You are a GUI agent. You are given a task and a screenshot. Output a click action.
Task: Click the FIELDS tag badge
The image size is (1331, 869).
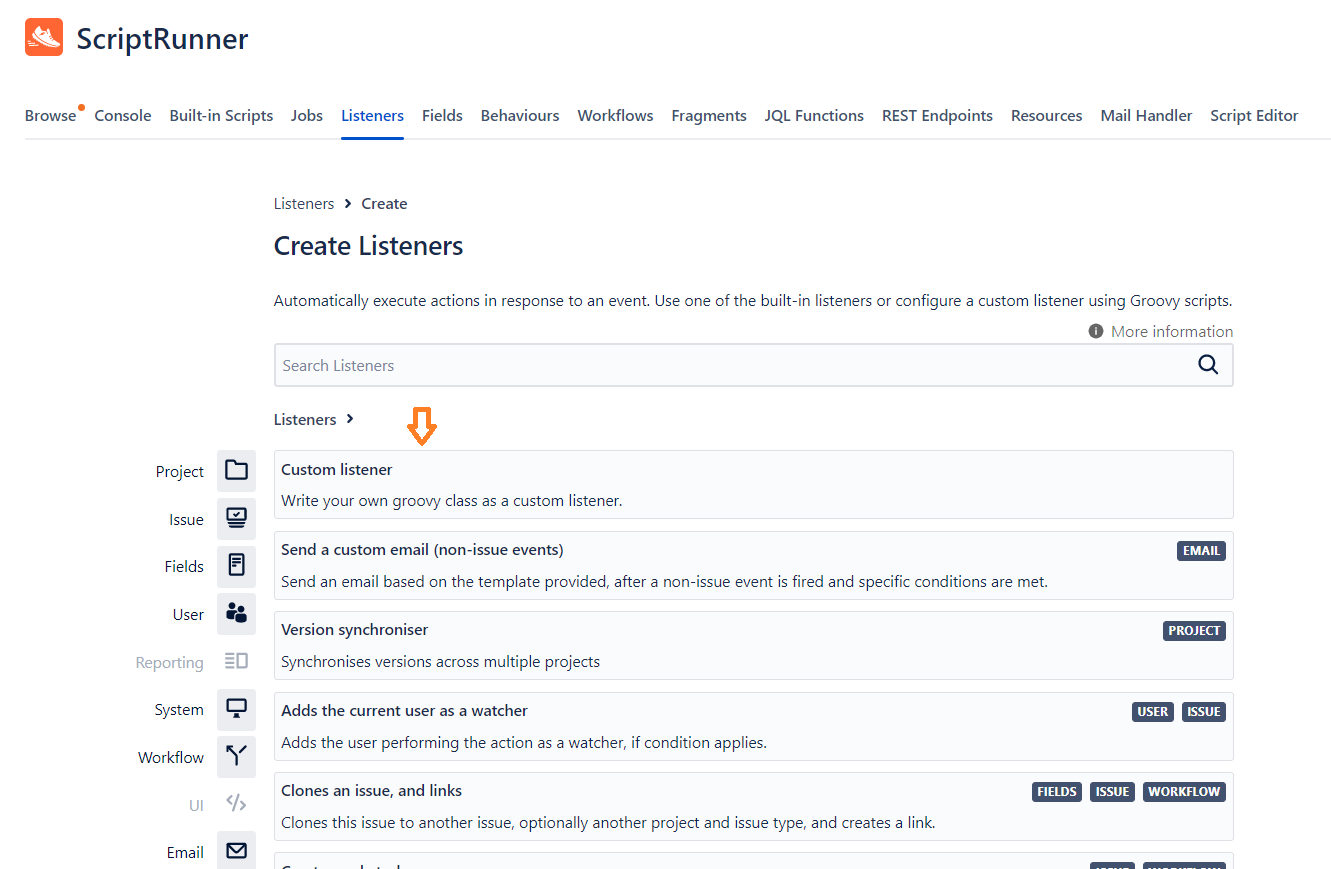(x=1057, y=792)
